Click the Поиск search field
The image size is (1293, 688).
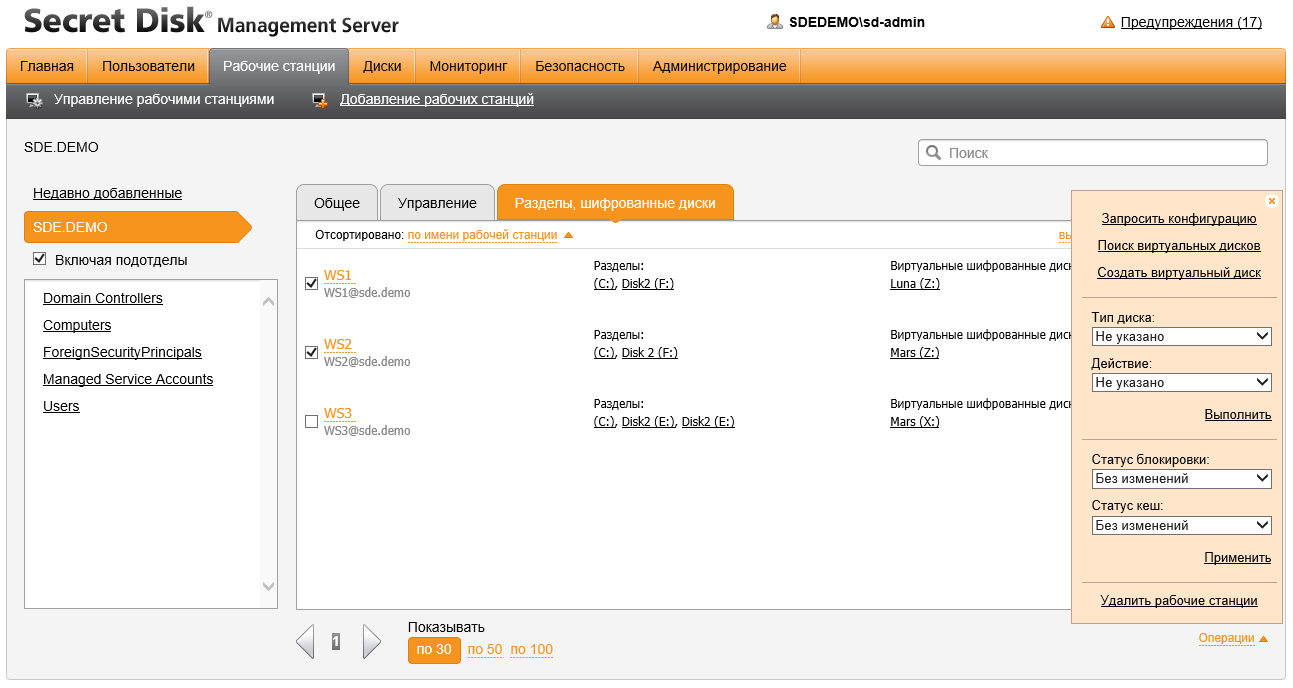1093,153
